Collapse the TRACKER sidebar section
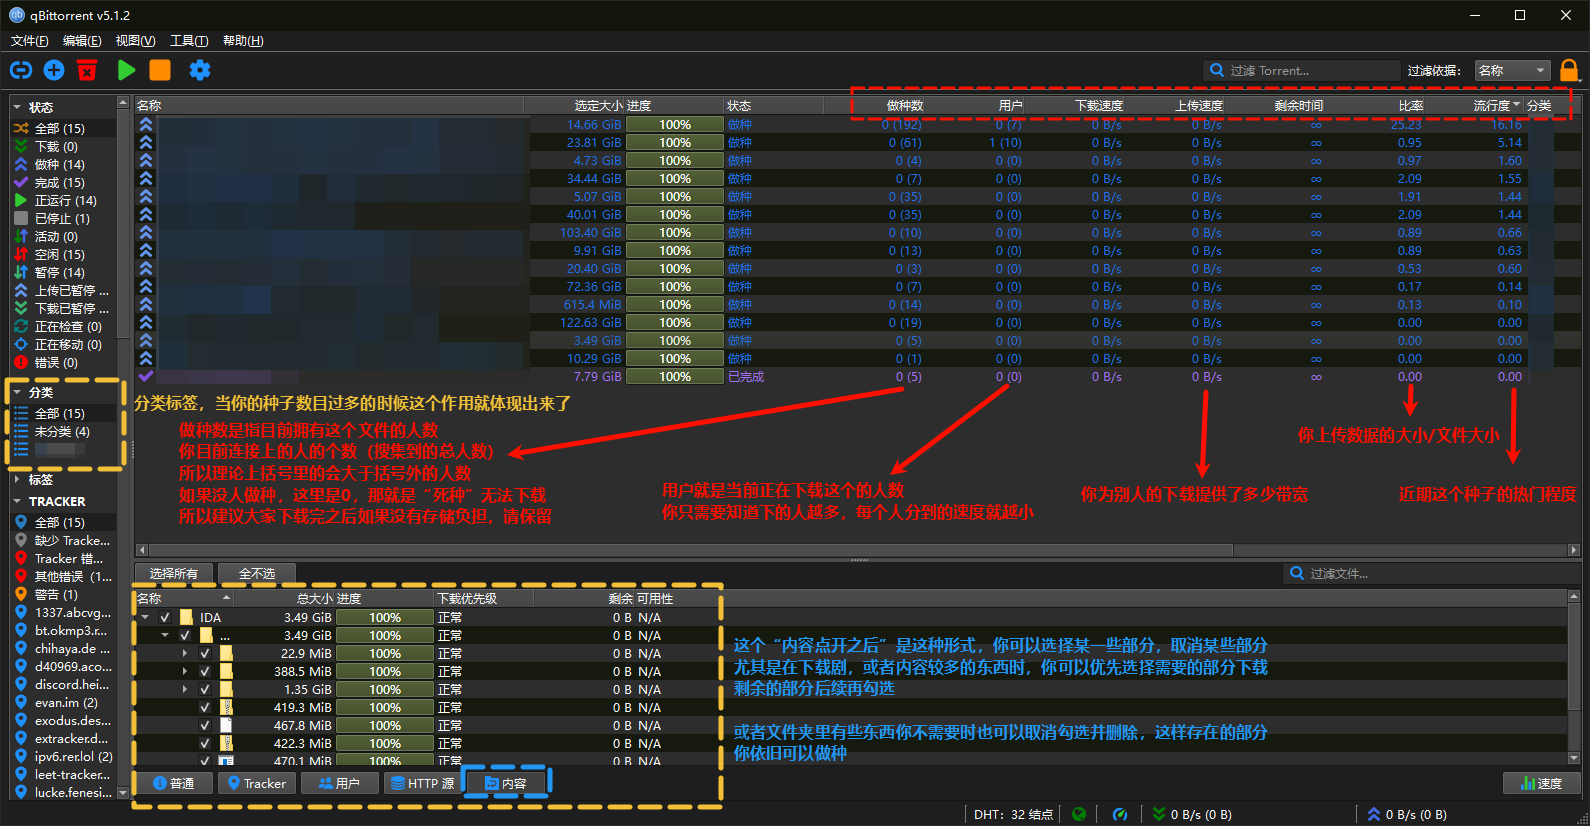 coord(17,501)
